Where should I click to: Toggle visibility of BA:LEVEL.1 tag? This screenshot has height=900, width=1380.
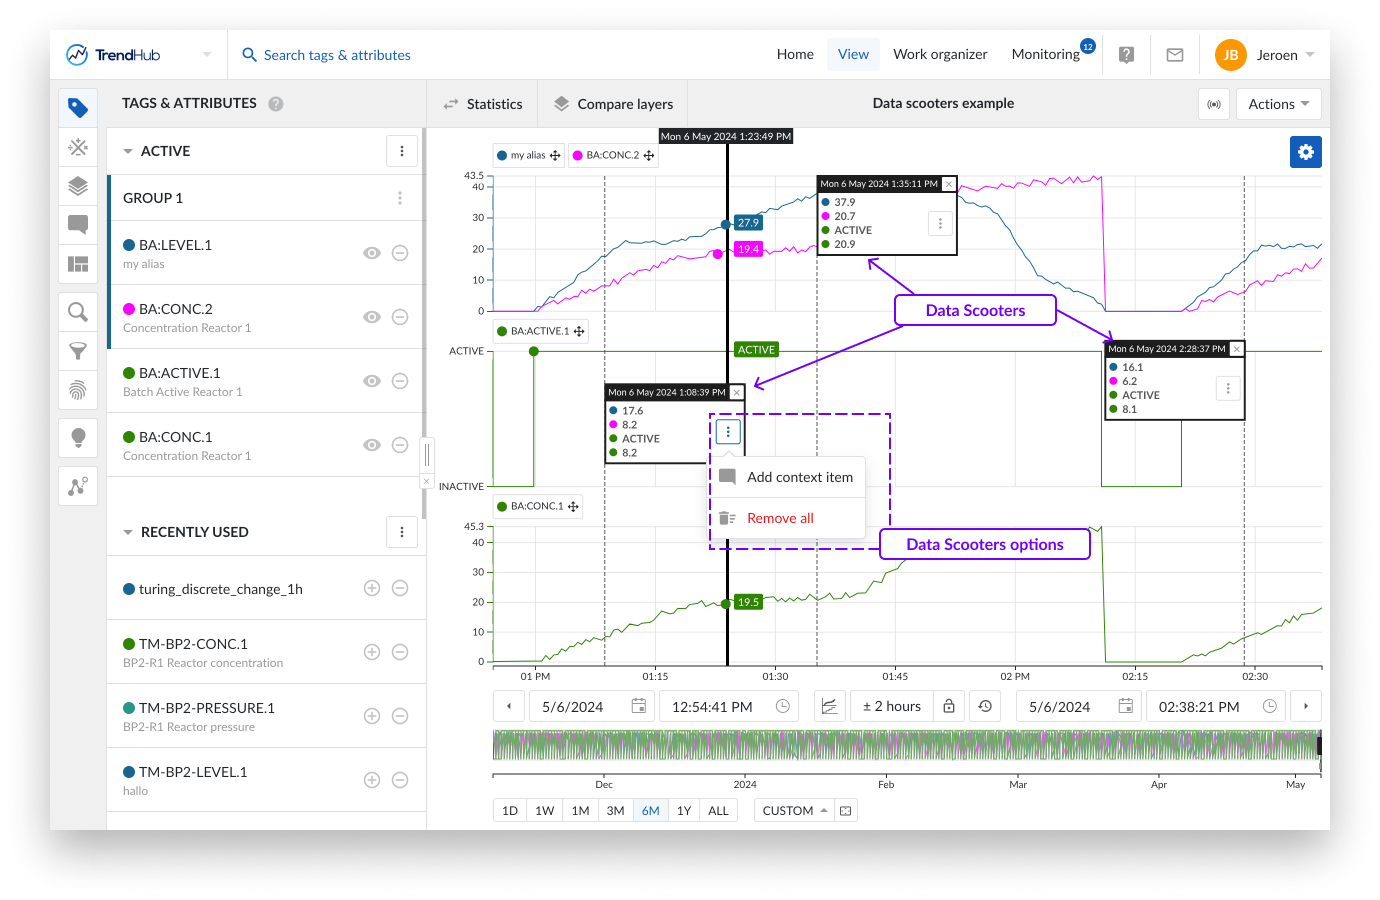coord(372,253)
